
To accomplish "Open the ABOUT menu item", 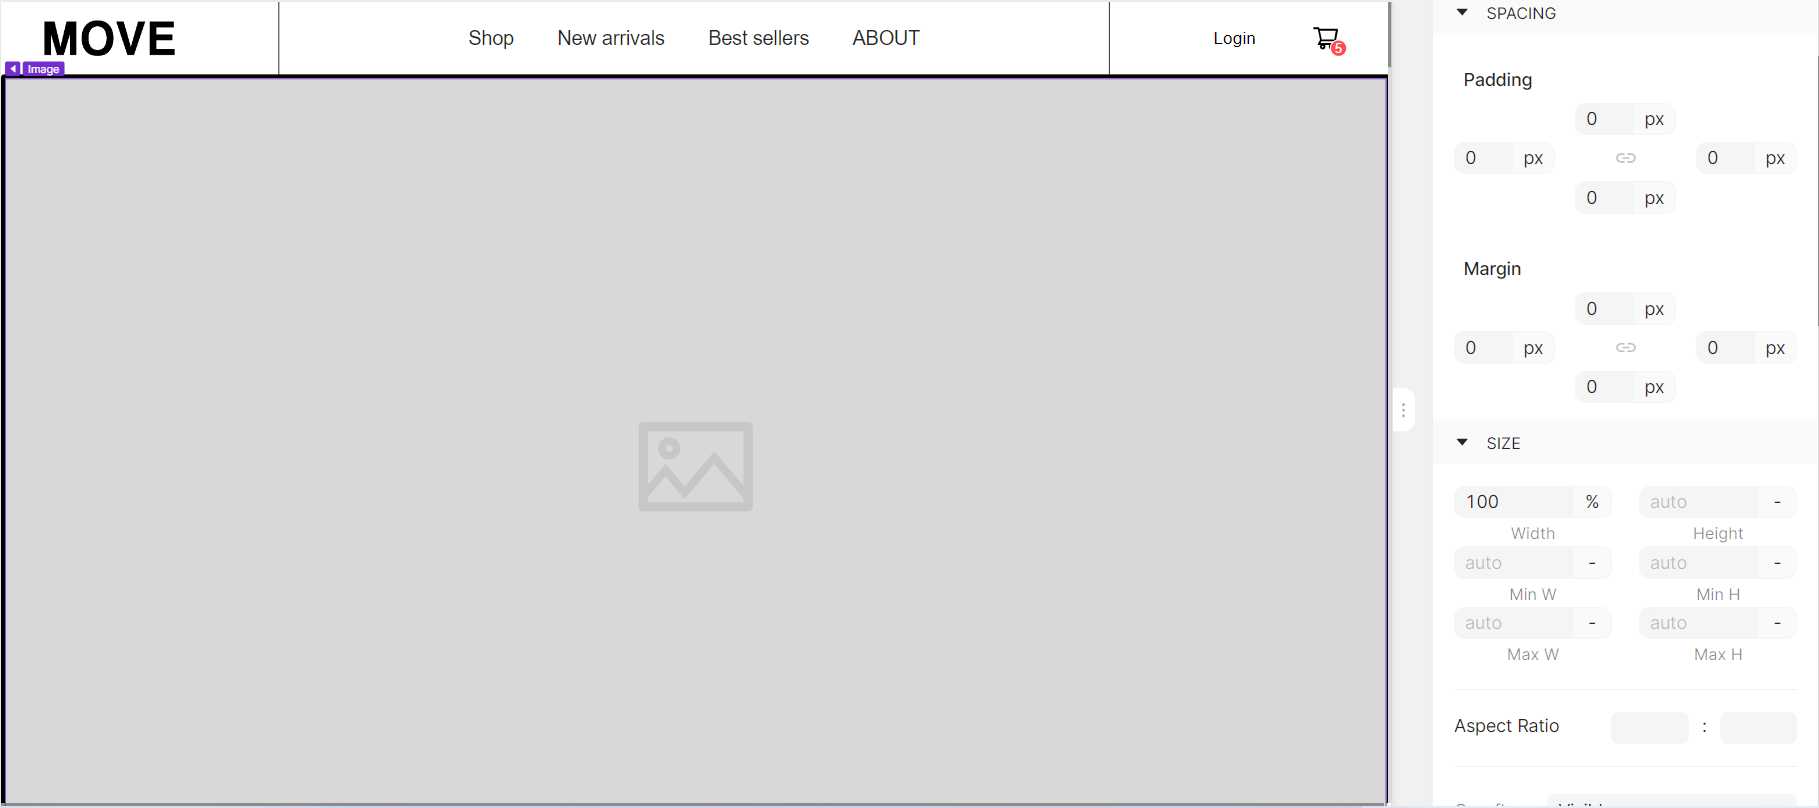I will (x=886, y=38).
